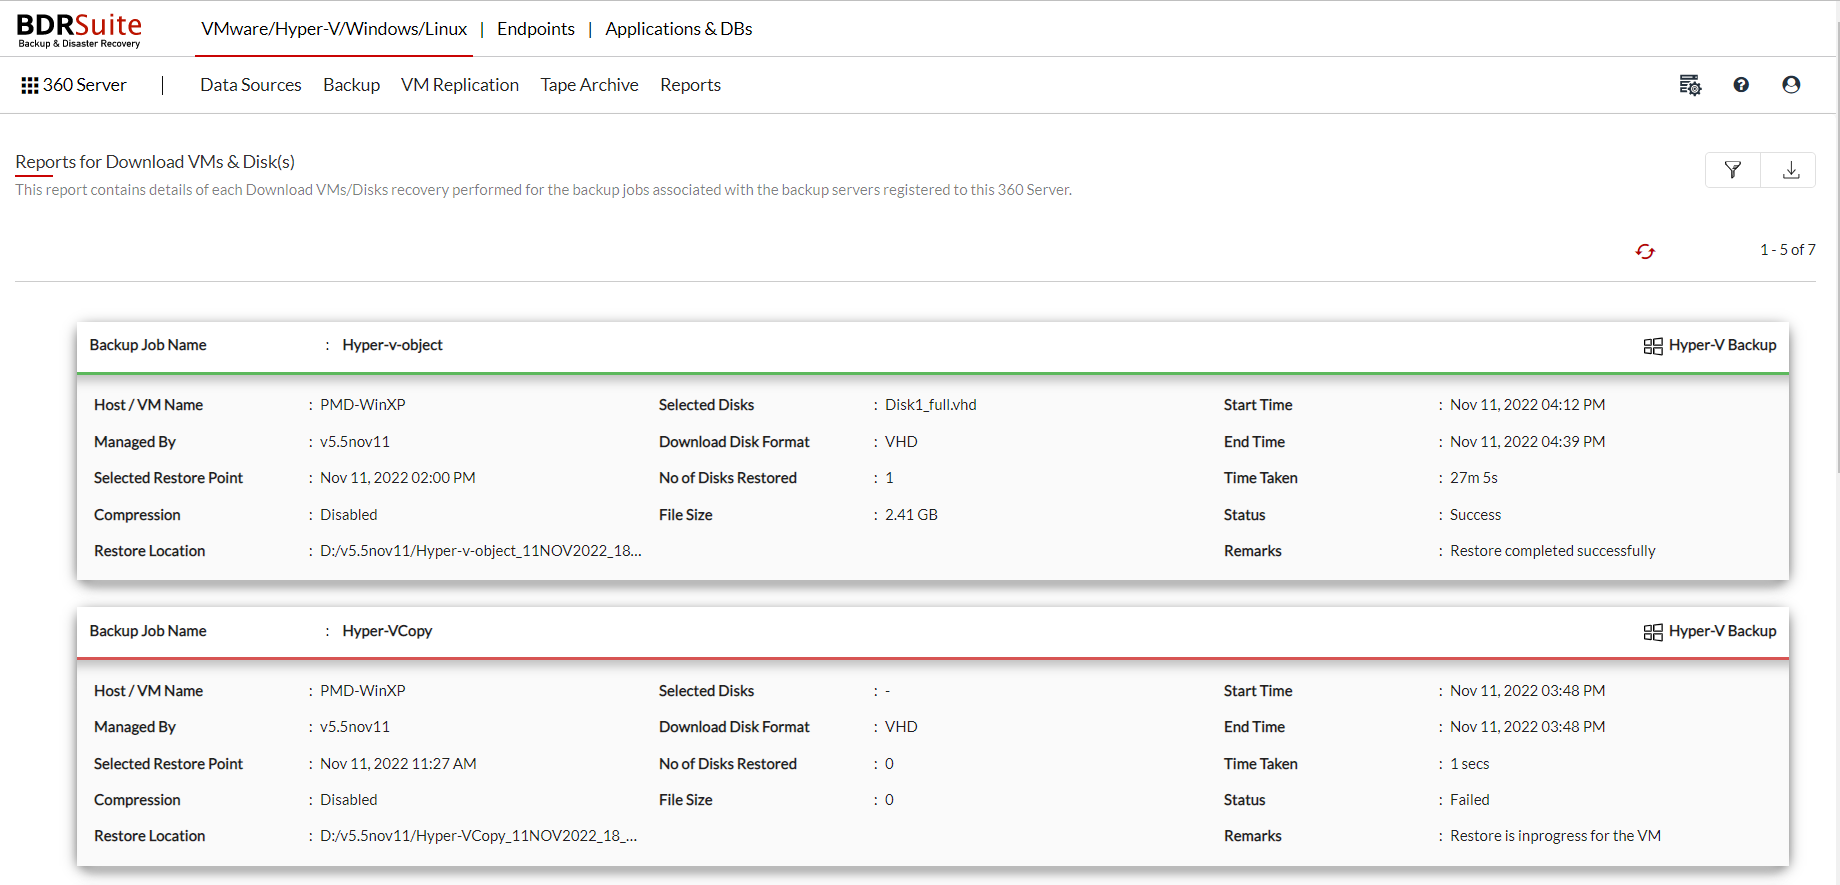Open the Data Sources menu

pyautogui.click(x=251, y=85)
